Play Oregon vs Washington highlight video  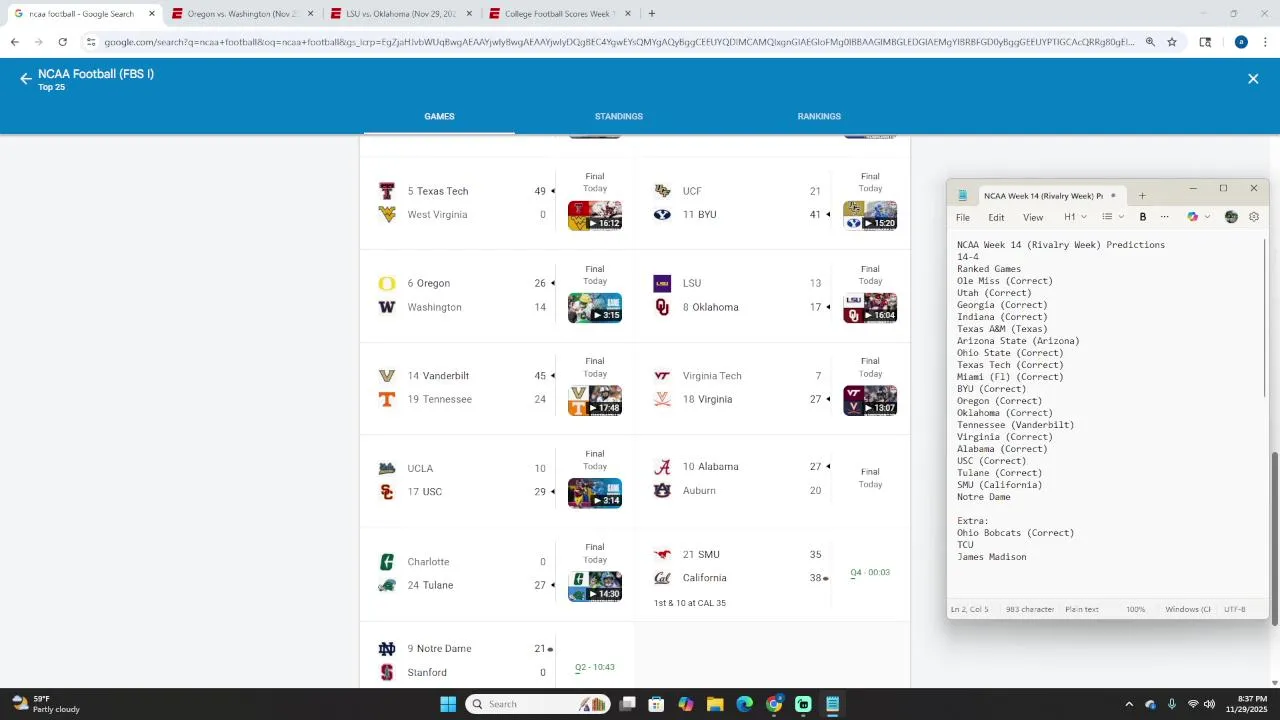[595, 308]
